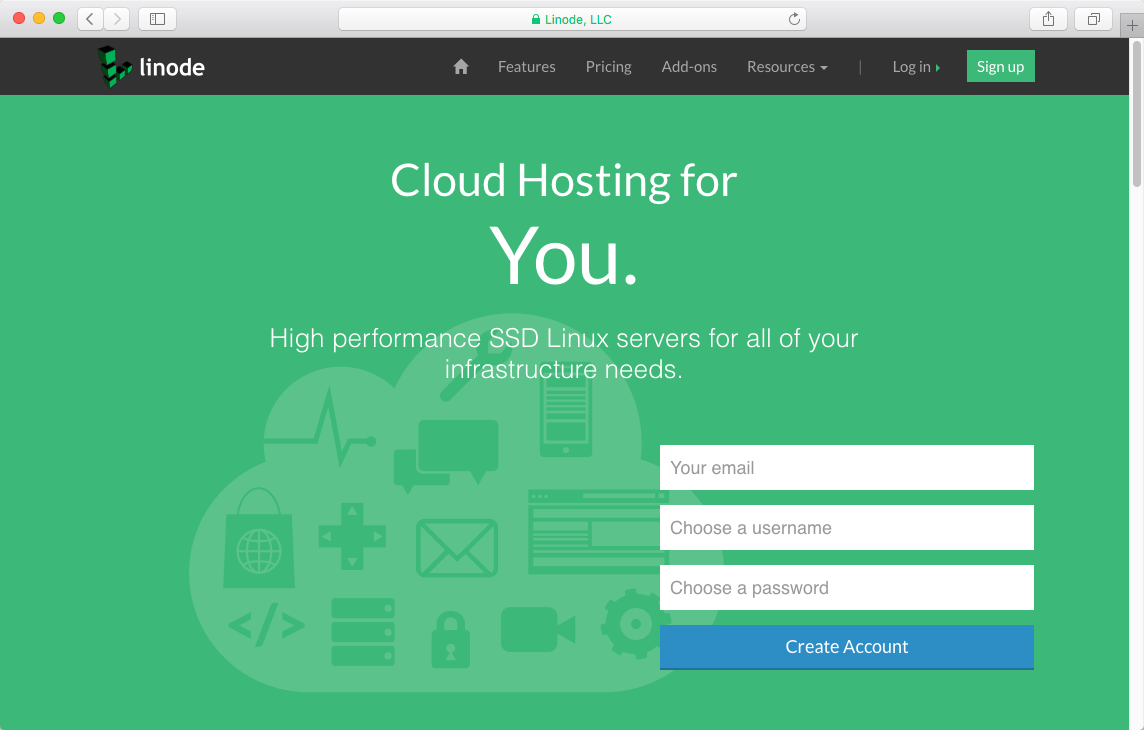Open Safari's Share menu icon
This screenshot has width=1144, height=730.
[1048, 18]
